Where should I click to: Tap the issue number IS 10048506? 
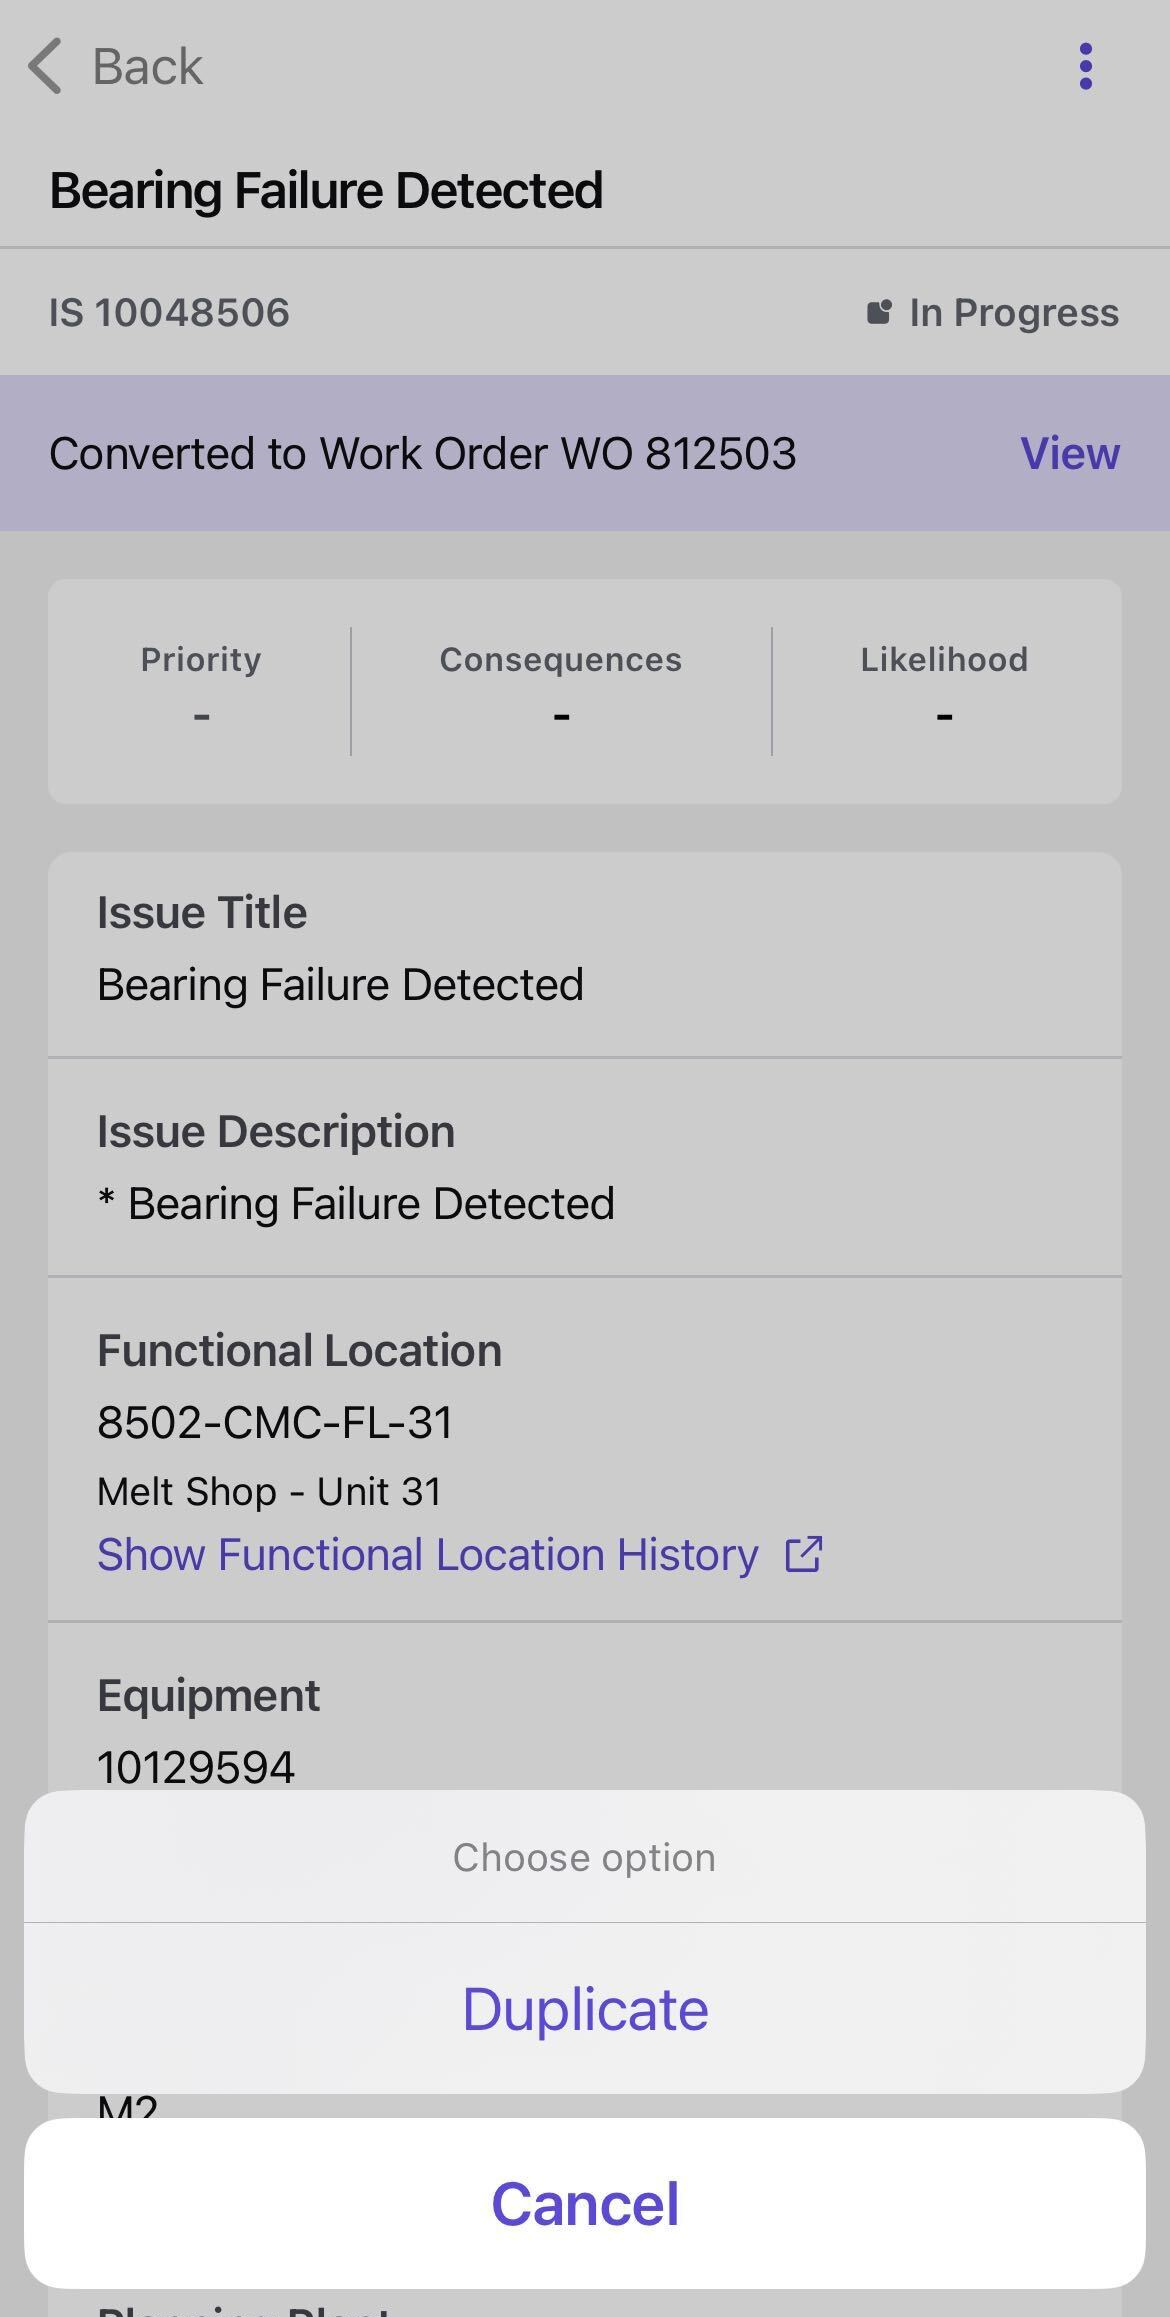[169, 313]
